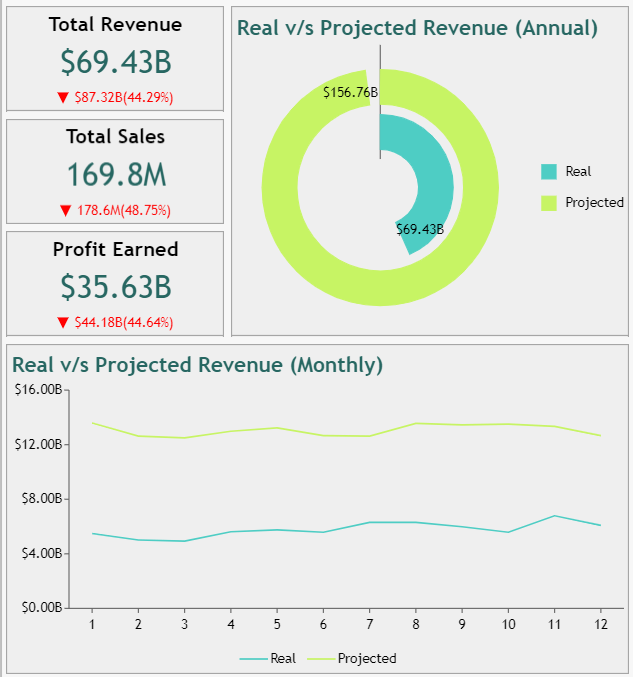The height and width of the screenshot is (677, 633).
Task: Click month 1 on the x-axis
Action: tap(91, 624)
